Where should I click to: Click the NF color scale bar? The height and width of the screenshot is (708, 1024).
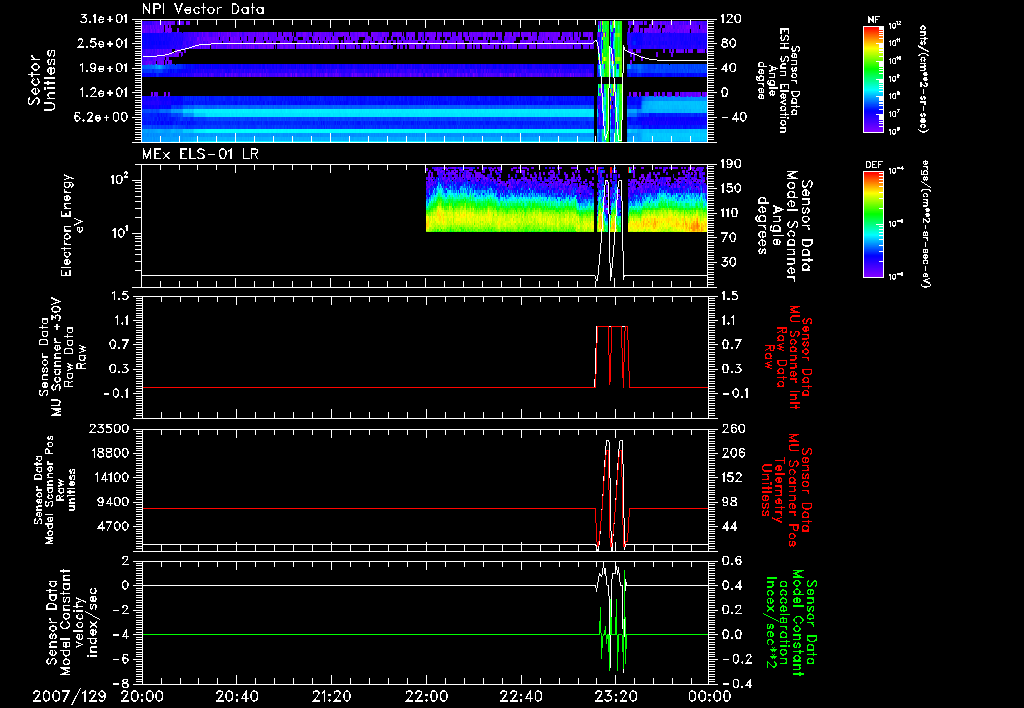(x=873, y=79)
